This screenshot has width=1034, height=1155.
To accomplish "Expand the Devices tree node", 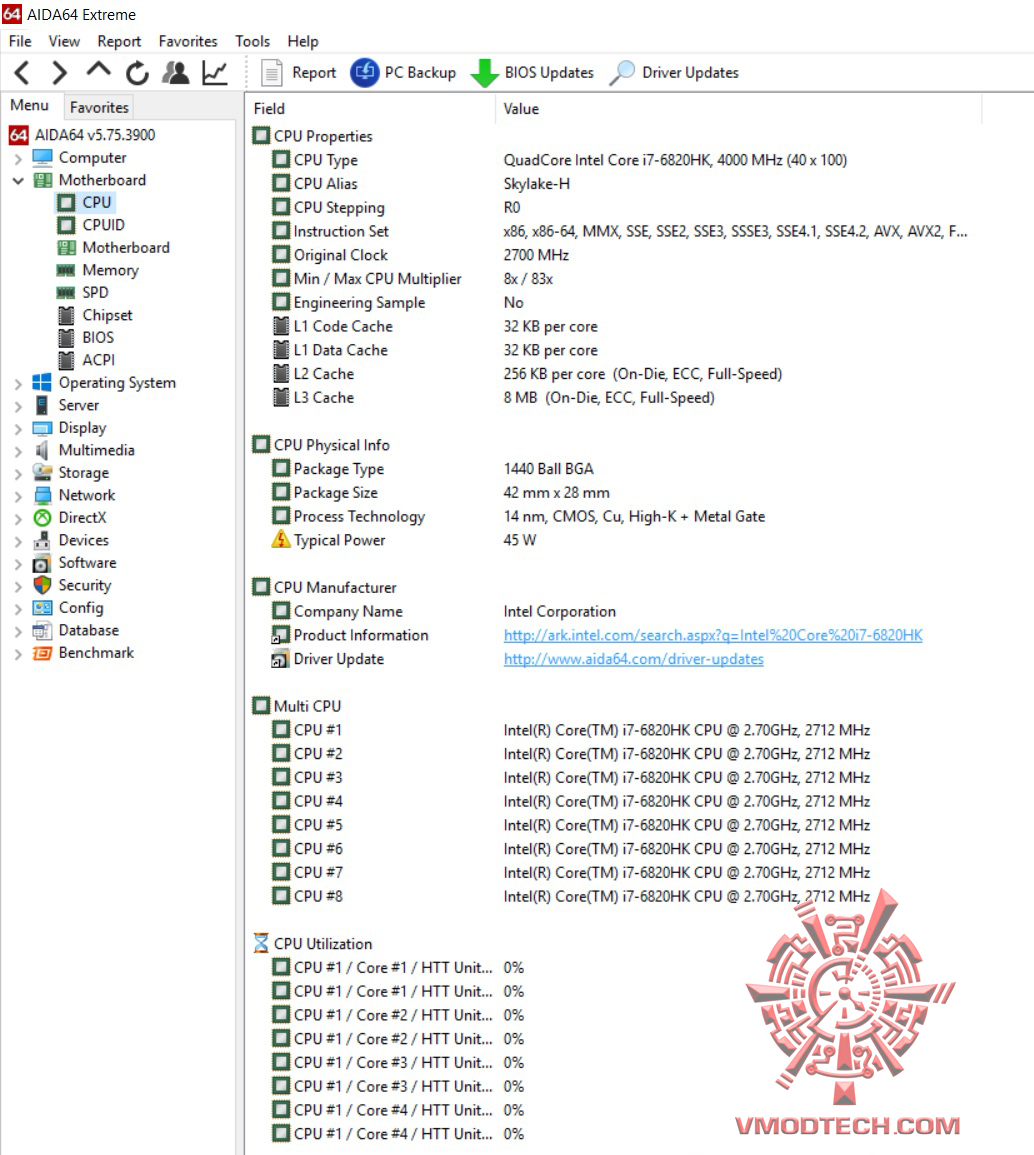I will click(x=18, y=541).
